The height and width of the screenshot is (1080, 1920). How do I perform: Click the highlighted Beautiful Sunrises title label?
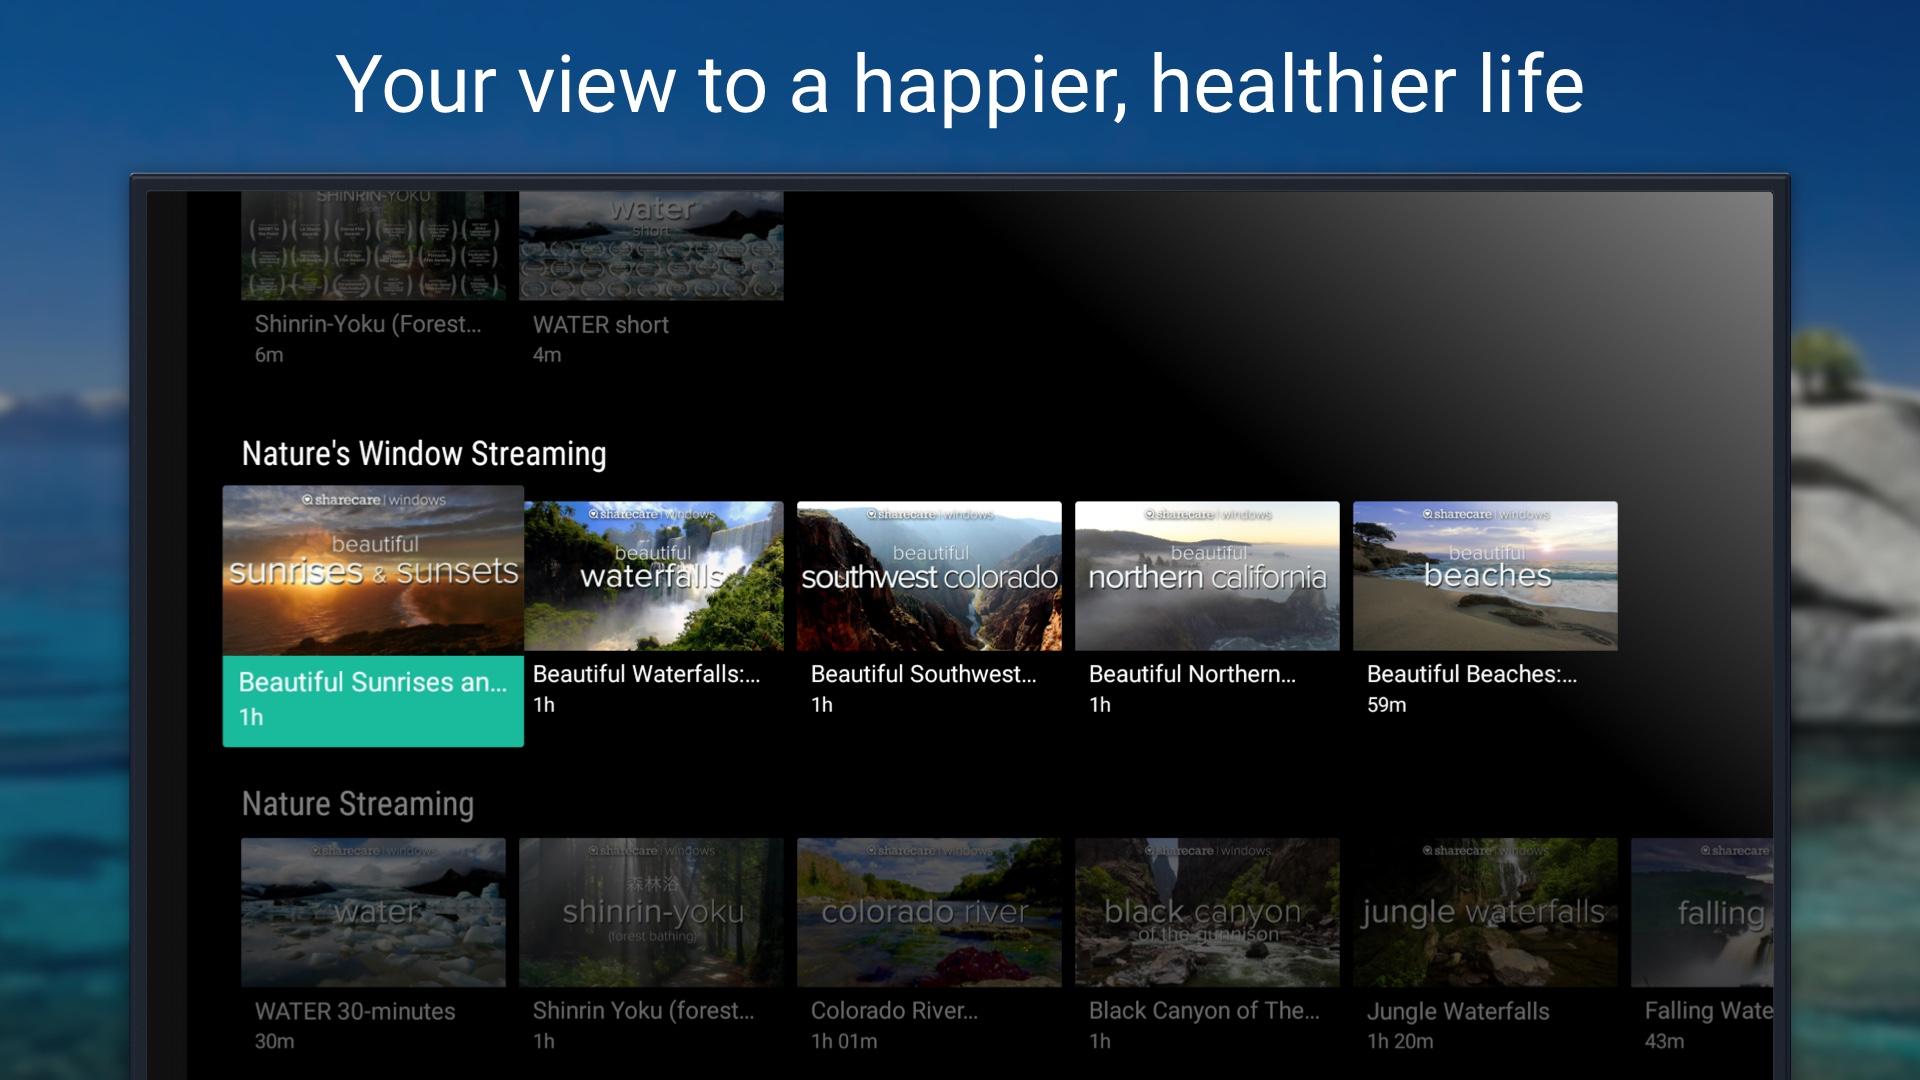pos(372,682)
